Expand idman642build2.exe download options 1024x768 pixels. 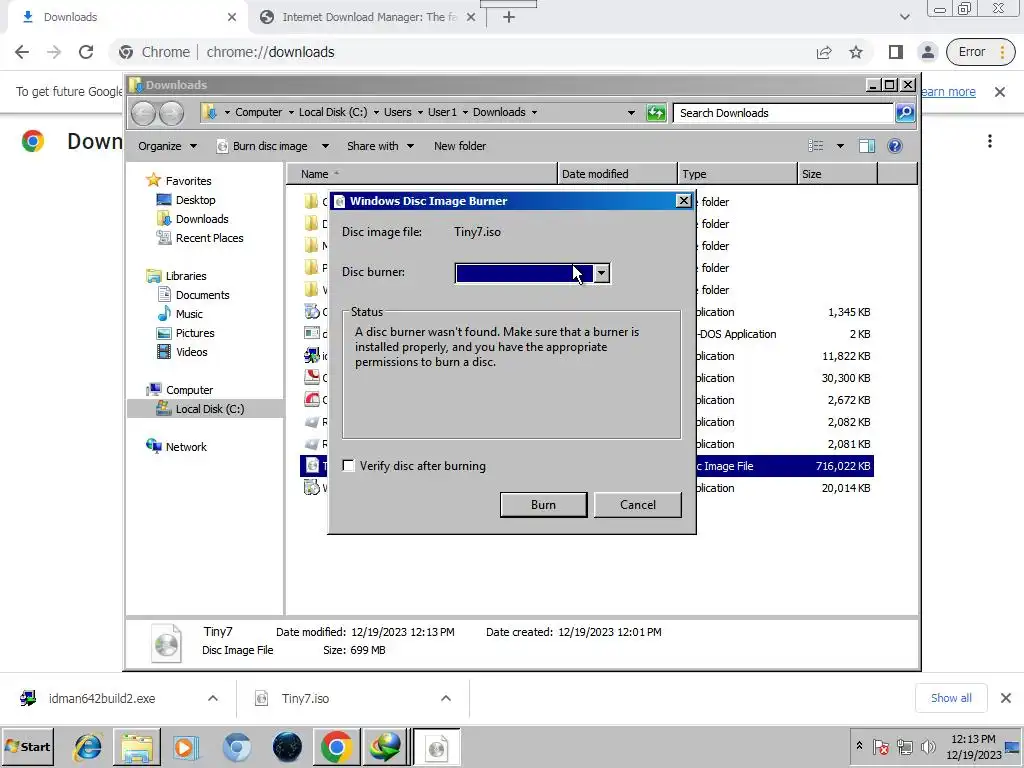tap(213, 698)
